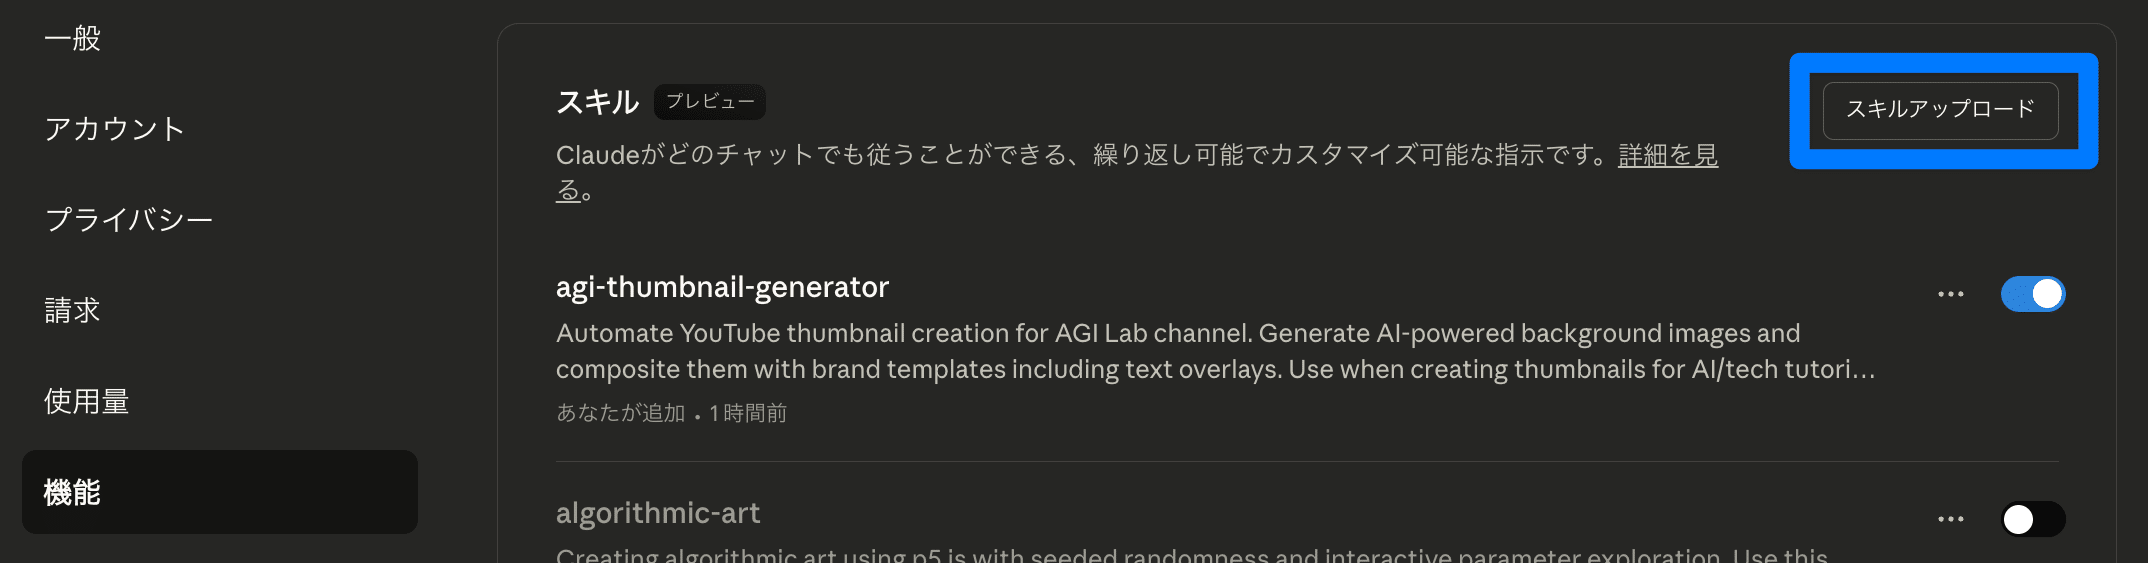Open the options menu for agi-thumbnail-generator

(x=1950, y=294)
